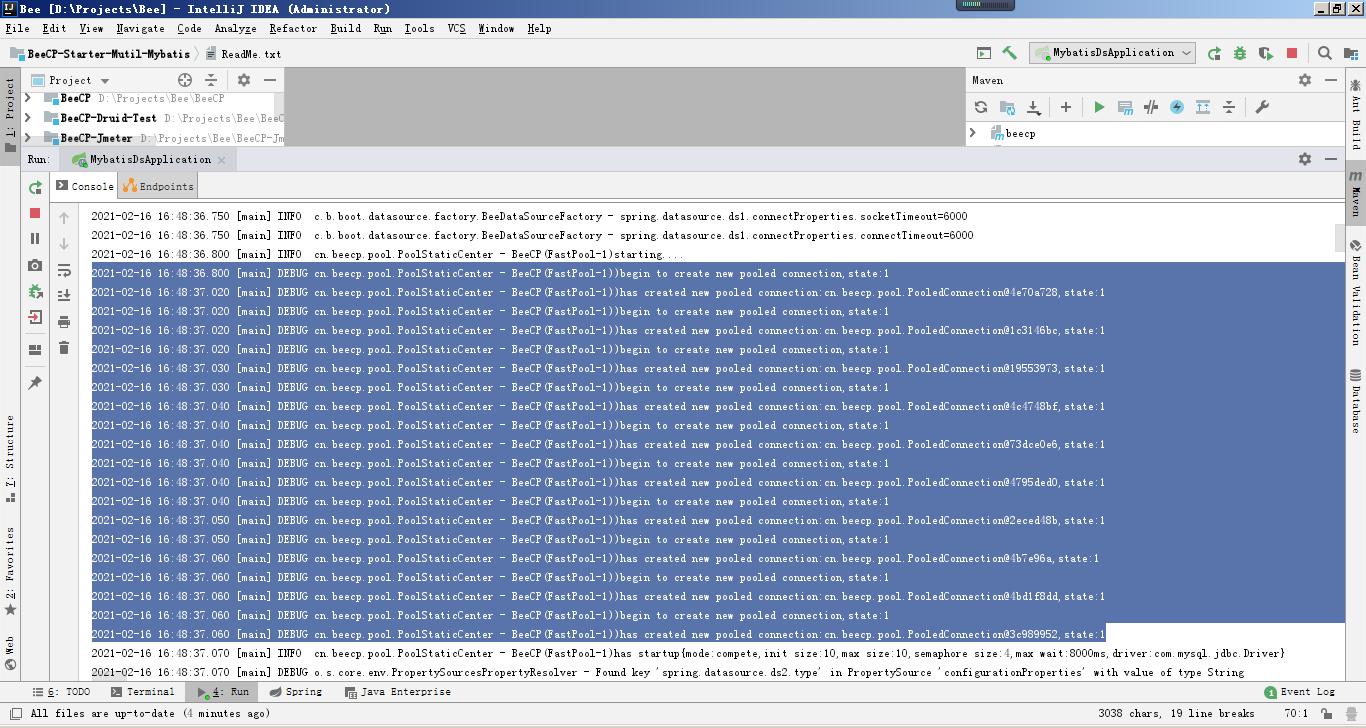Toggle soft-wrap in console toolbar
The image size is (1366, 728).
click(64, 270)
